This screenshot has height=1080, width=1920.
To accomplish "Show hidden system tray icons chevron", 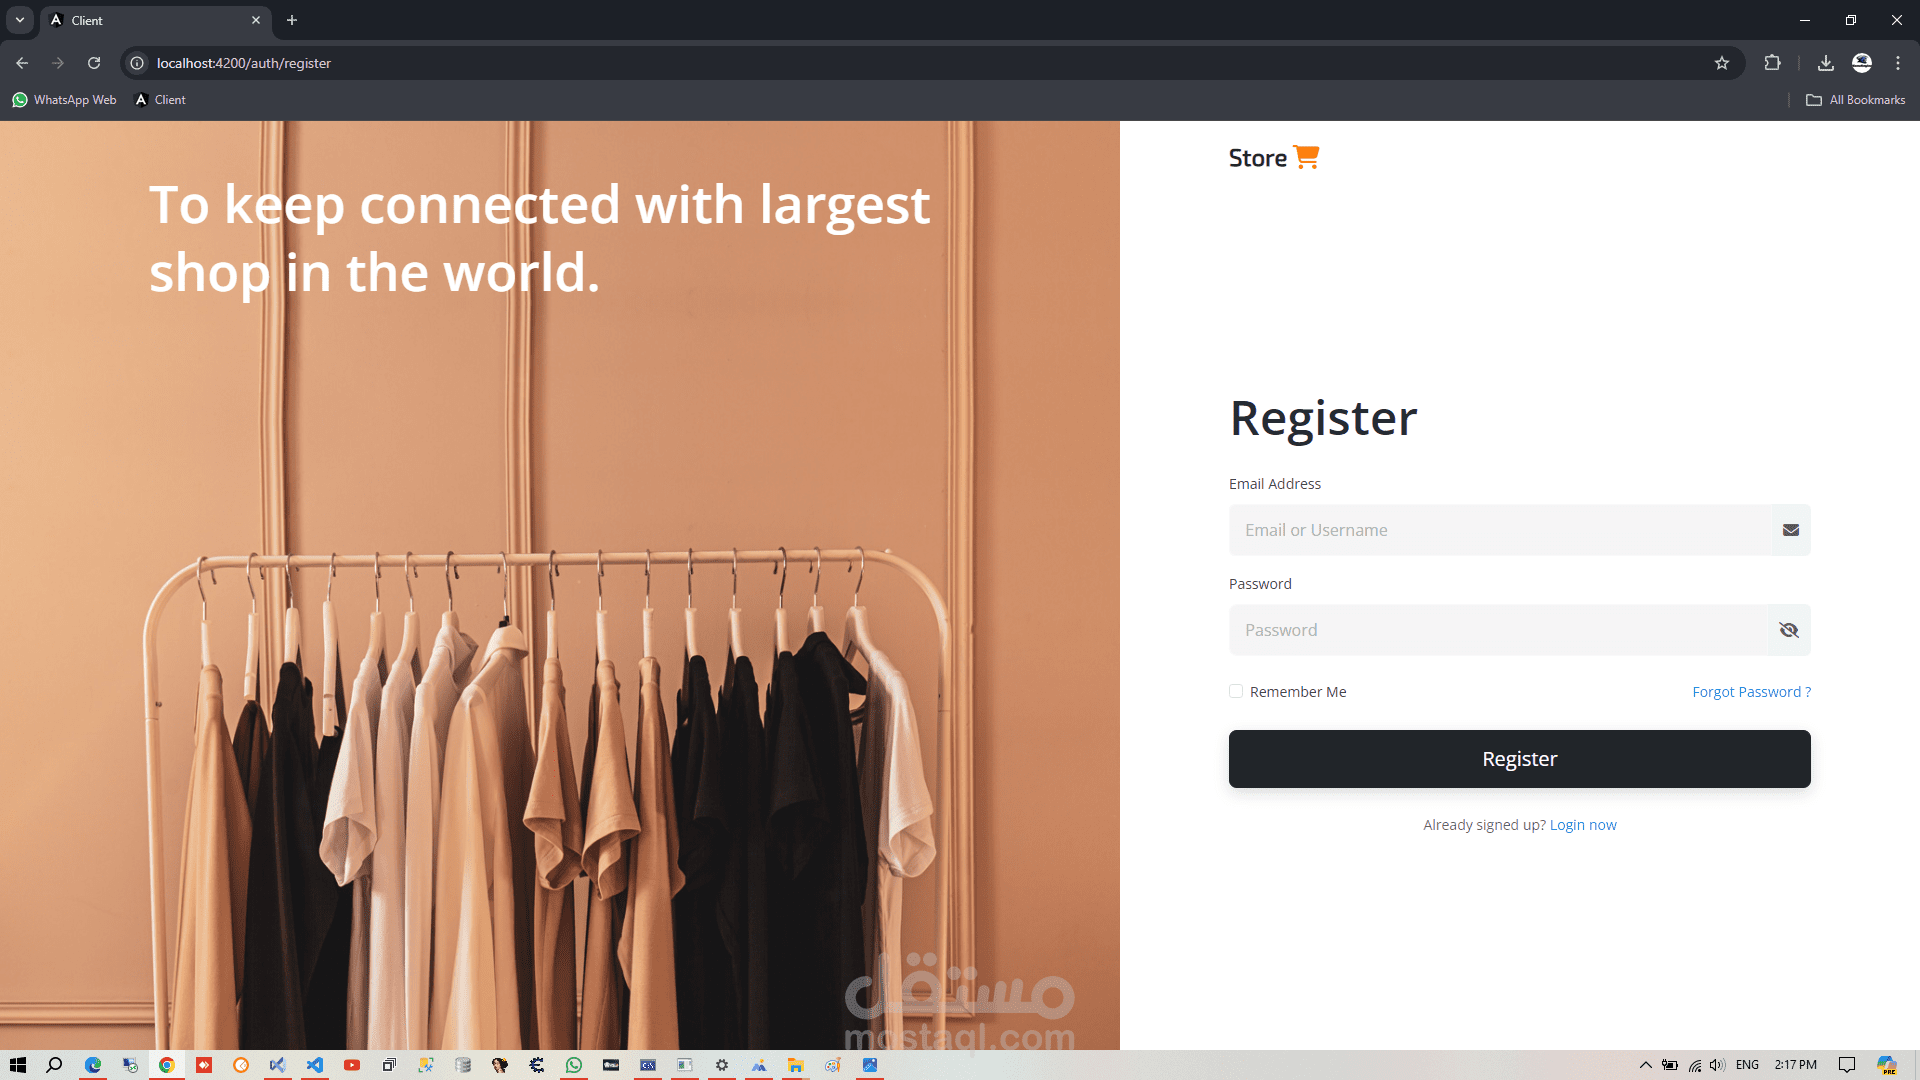I will coord(1645,1065).
